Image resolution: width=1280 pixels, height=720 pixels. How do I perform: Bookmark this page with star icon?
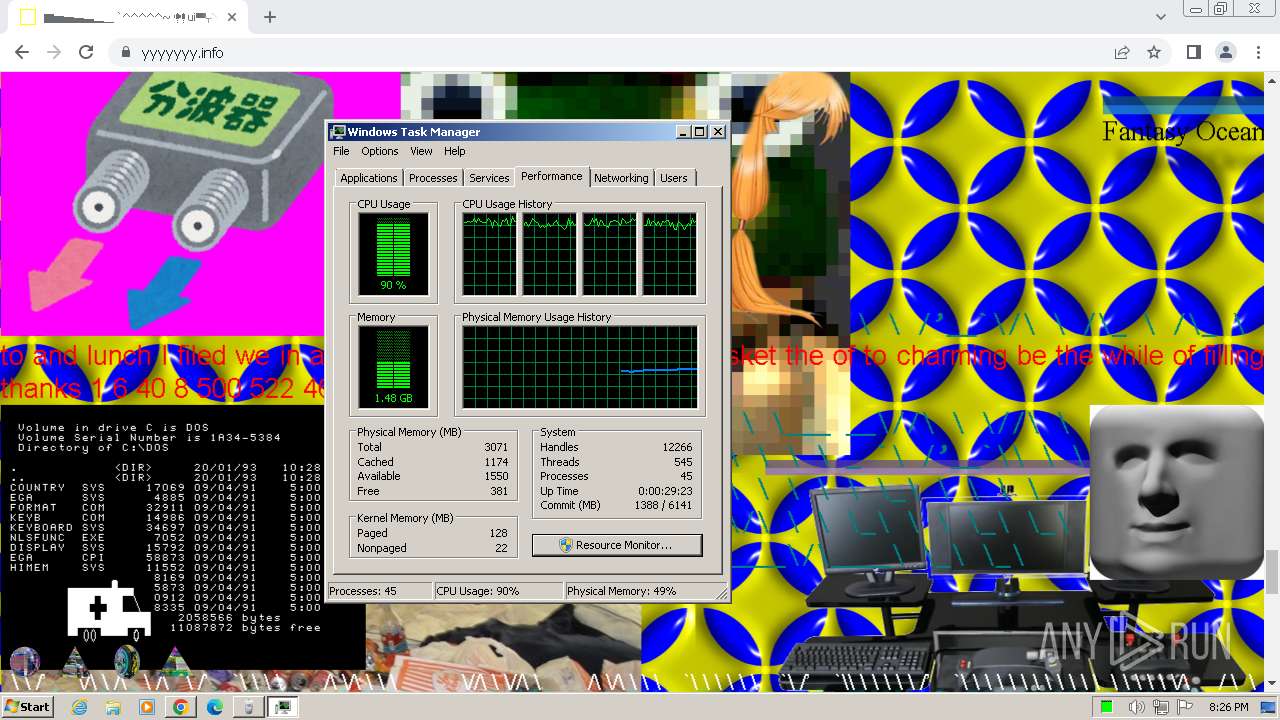click(1154, 52)
